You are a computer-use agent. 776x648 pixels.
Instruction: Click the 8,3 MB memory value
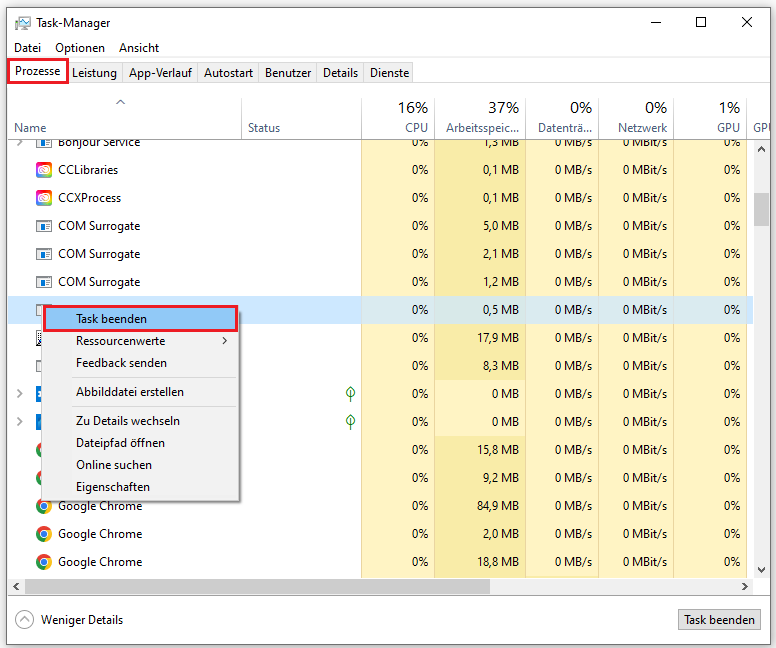501,366
